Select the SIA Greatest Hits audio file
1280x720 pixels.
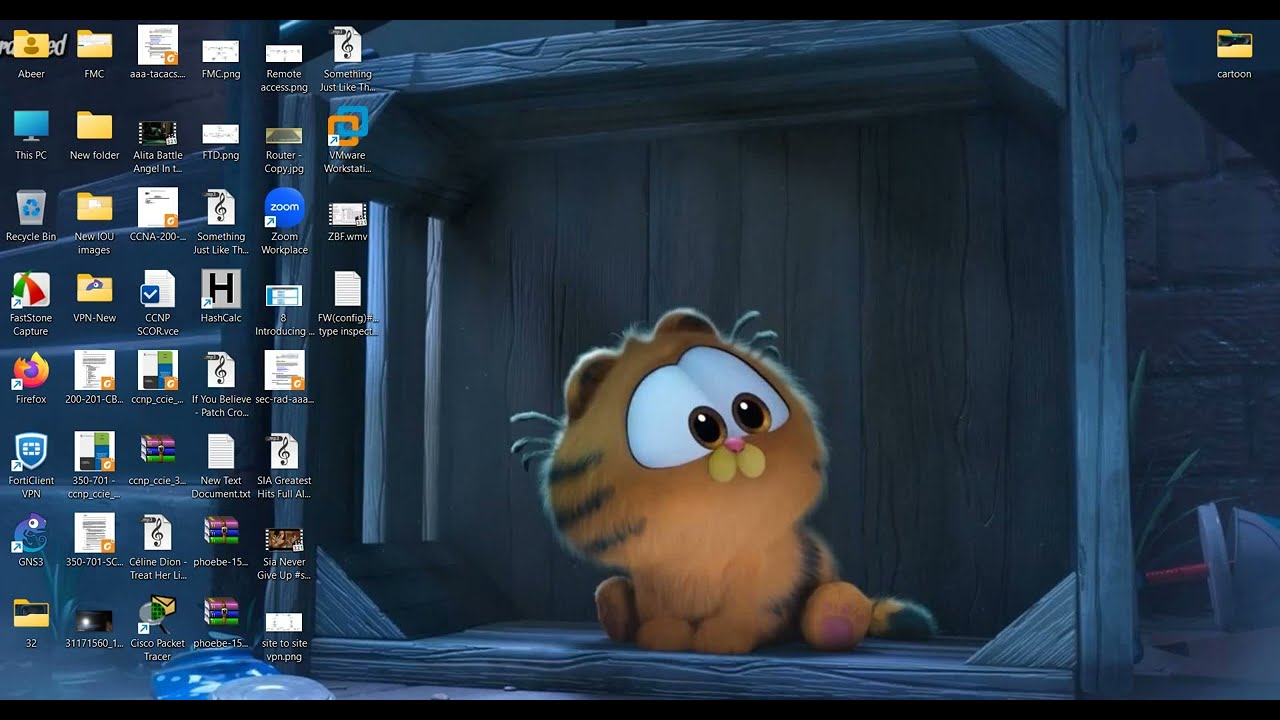point(284,465)
